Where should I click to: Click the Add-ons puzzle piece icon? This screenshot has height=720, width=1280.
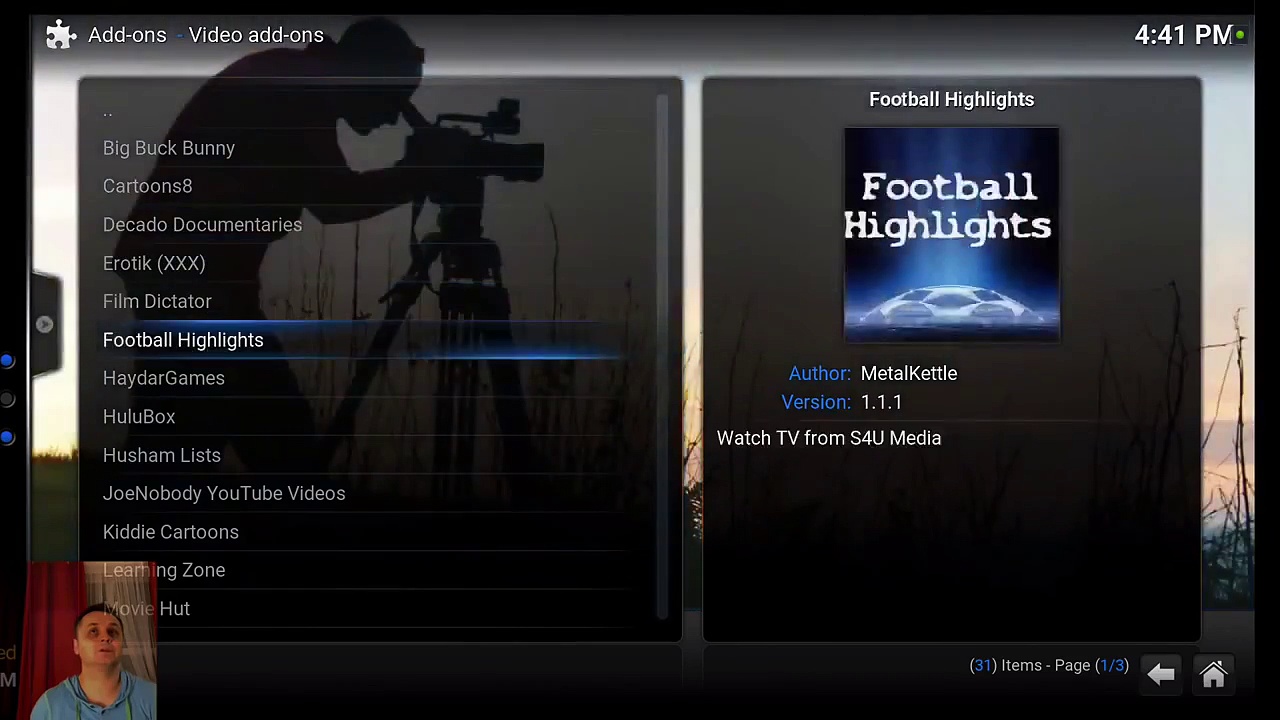[x=61, y=35]
